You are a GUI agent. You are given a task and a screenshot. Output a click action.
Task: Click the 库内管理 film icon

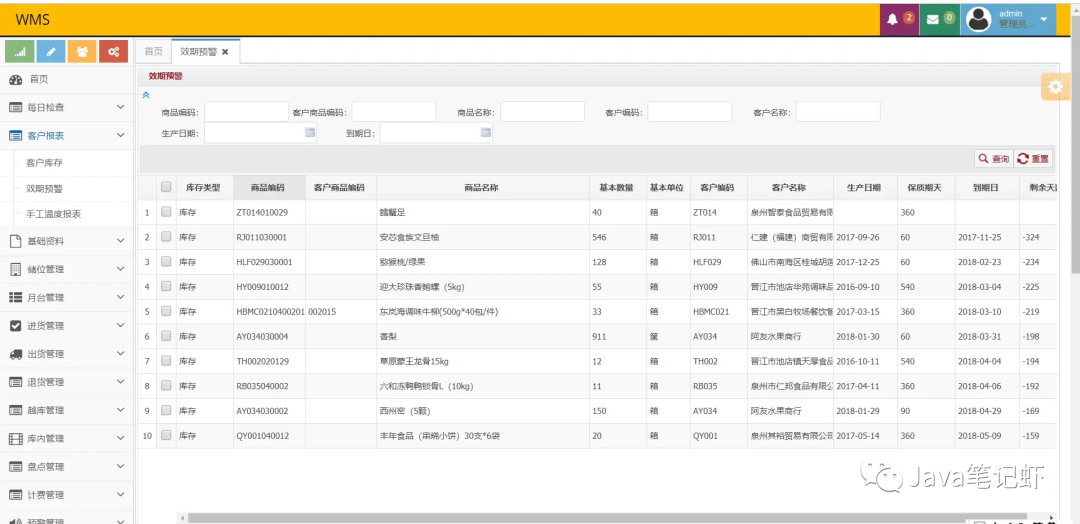point(15,439)
